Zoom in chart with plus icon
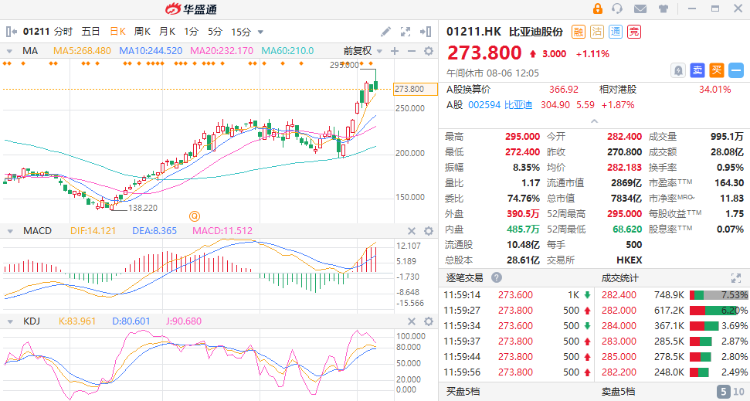This screenshot has width=750, height=401. click(x=395, y=51)
